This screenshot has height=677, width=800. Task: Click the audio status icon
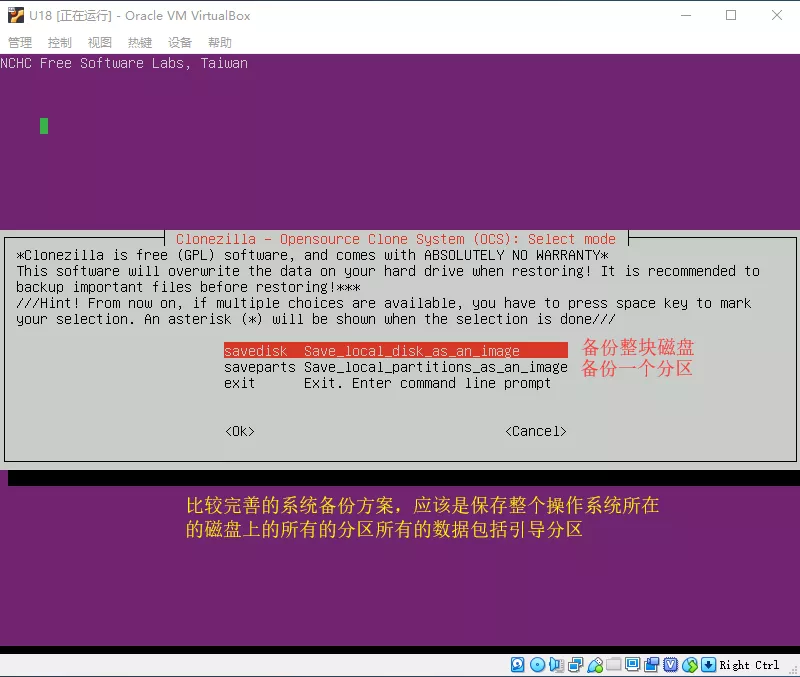(556, 665)
